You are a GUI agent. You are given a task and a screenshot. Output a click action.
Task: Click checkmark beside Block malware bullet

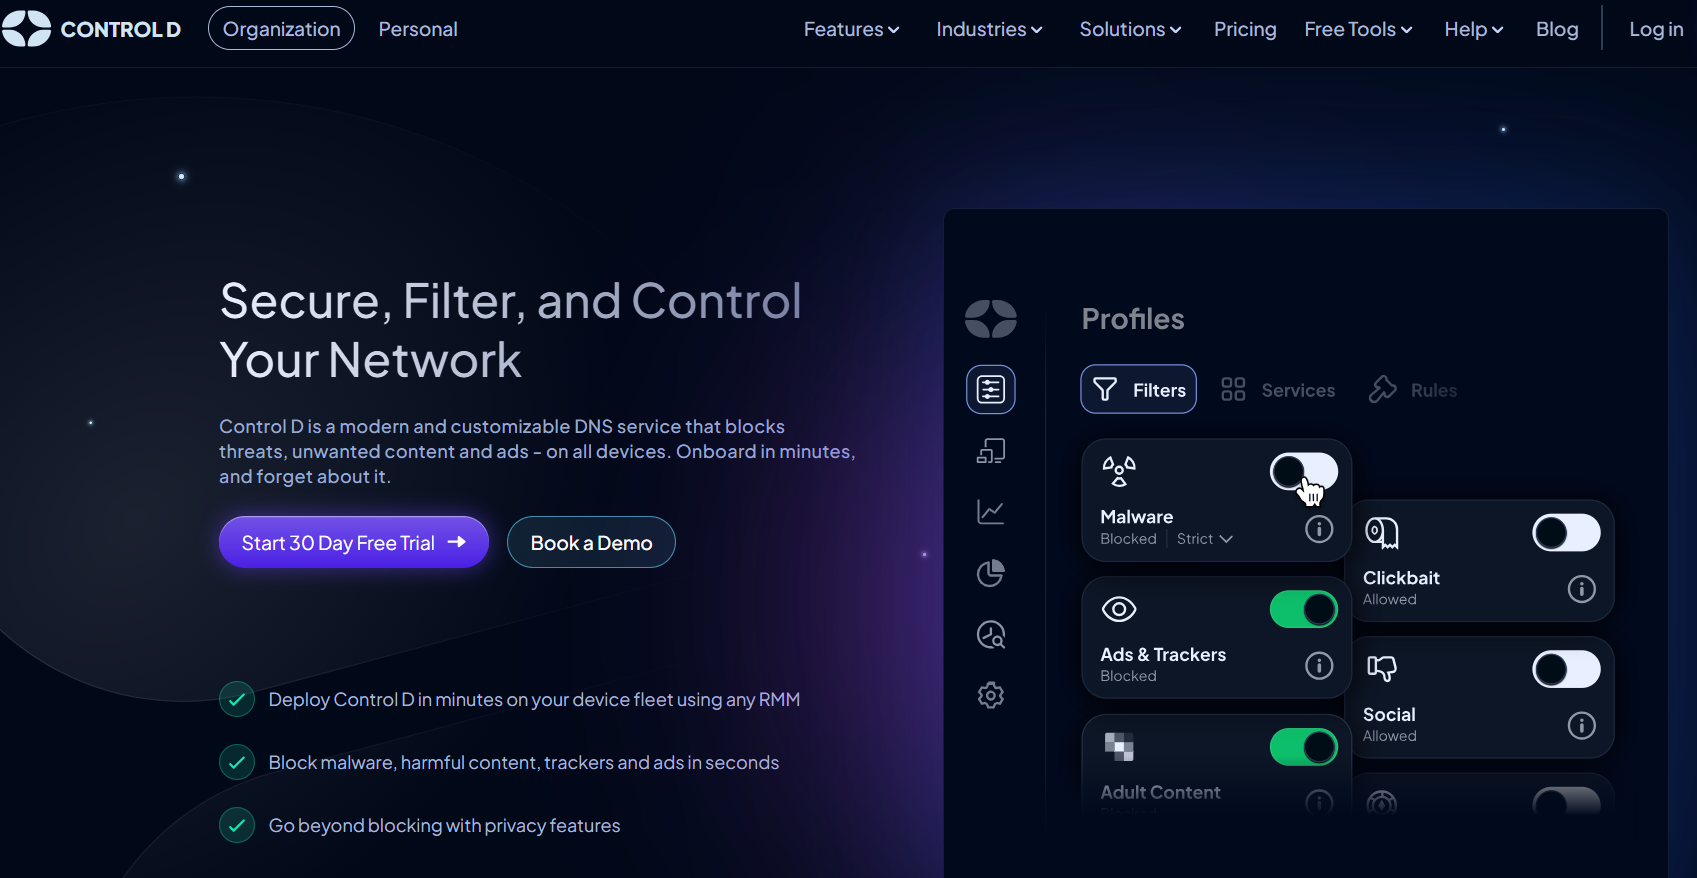coord(237,762)
